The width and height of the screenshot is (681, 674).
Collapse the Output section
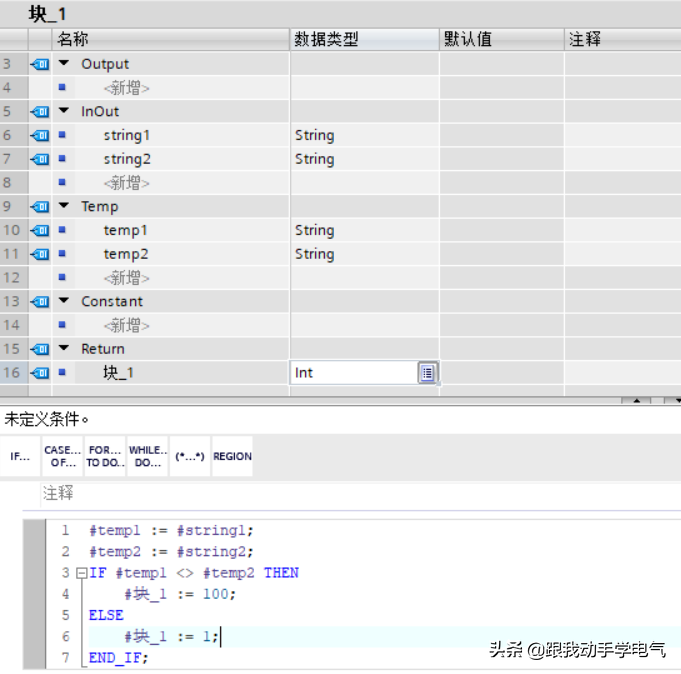pos(64,64)
